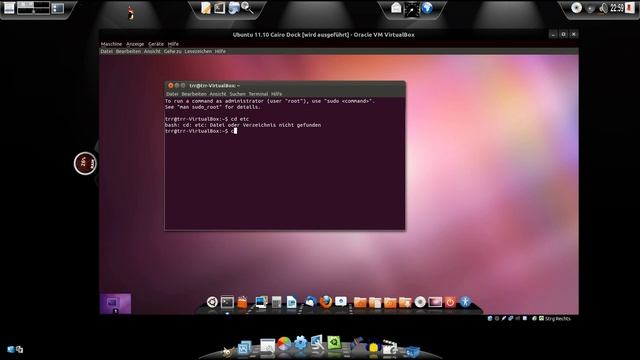Click the 'Strg Rechts' host key label
Image resolution: width=640 pixels, height=360 pixels.
tap(558, 318)
